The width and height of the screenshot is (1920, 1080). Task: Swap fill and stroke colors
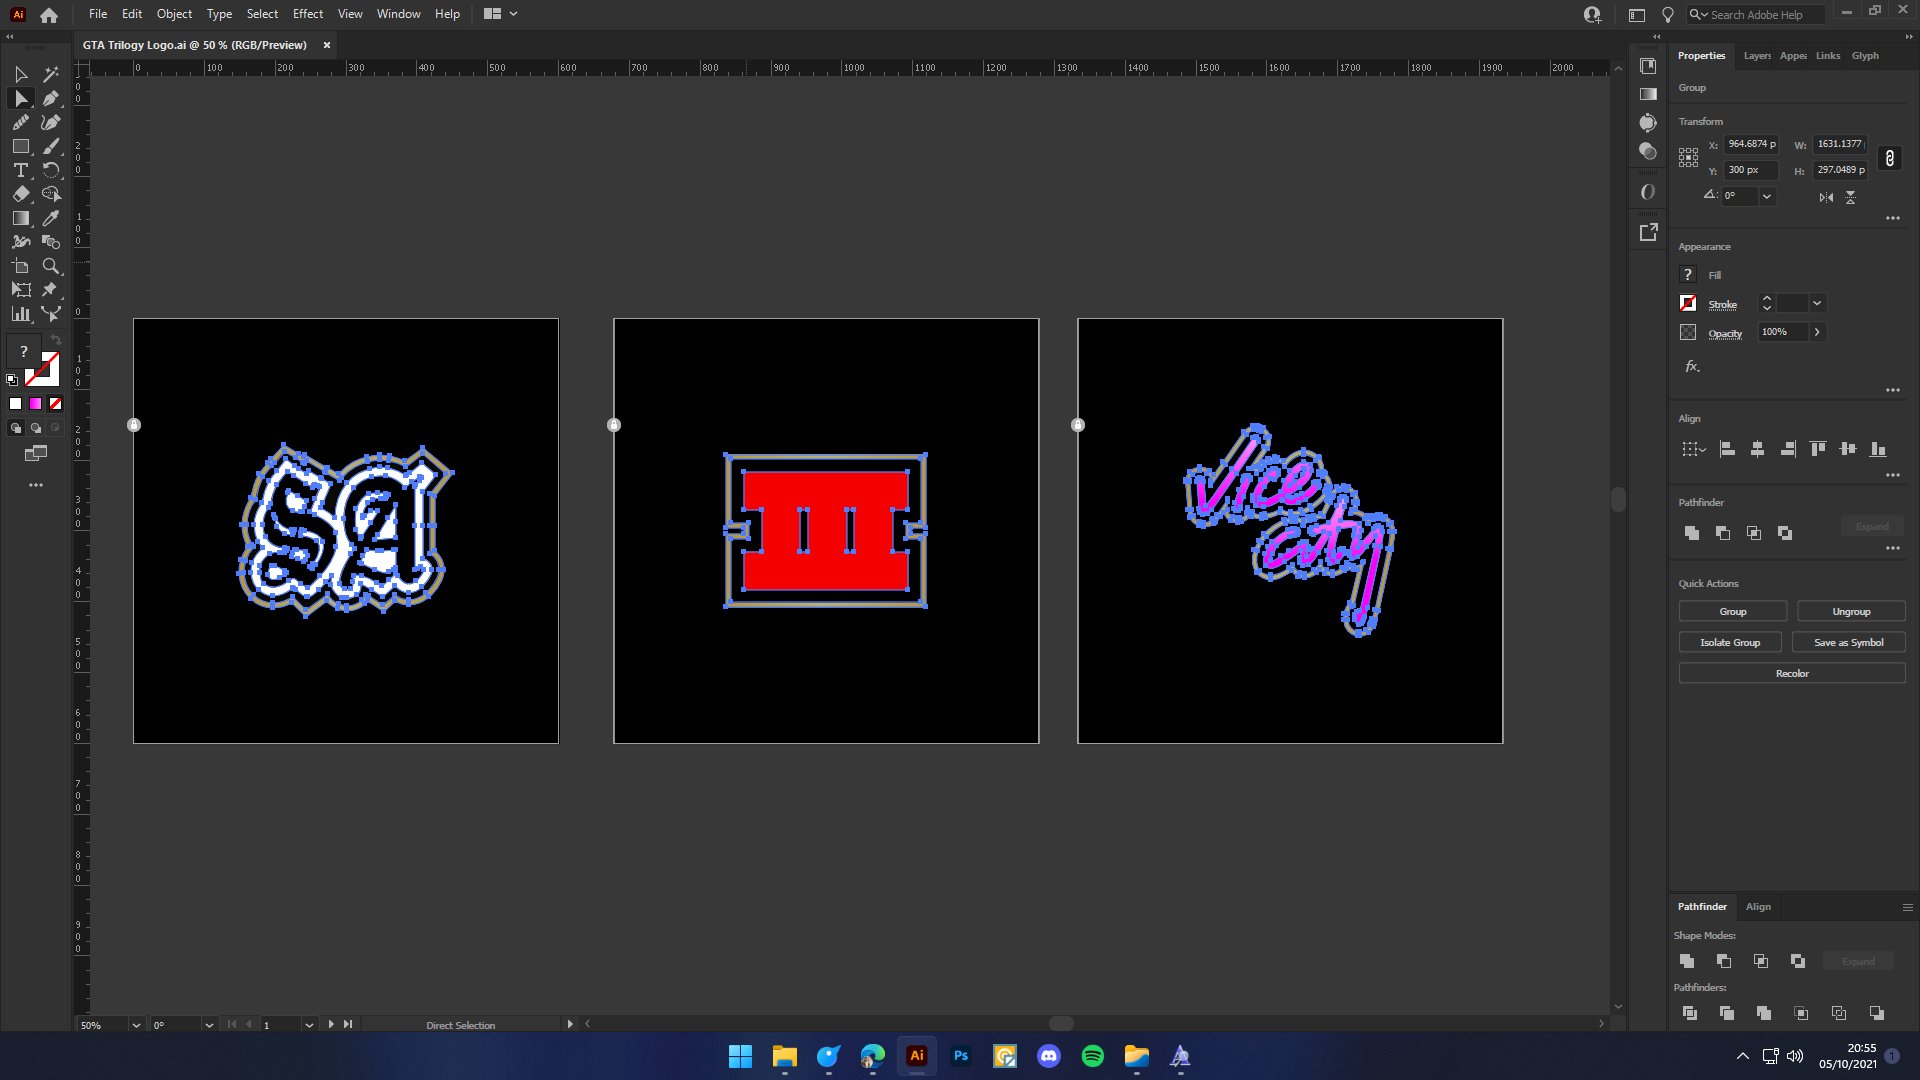(x=56, y=341)
